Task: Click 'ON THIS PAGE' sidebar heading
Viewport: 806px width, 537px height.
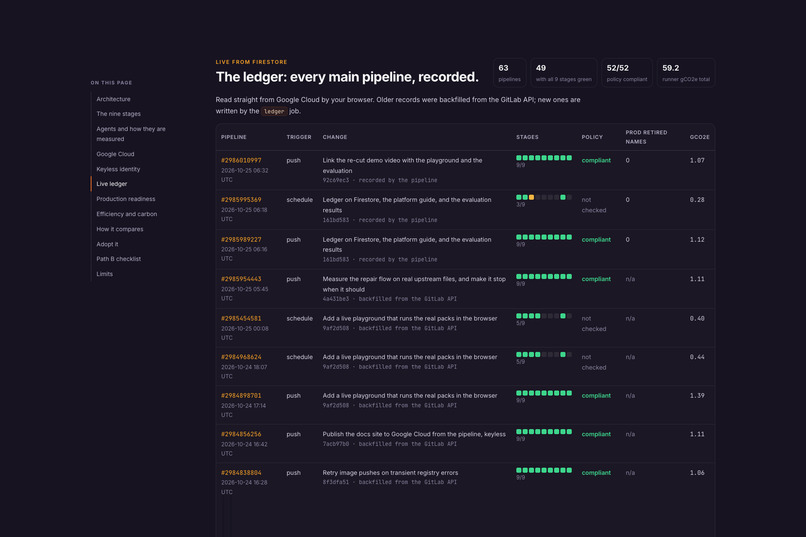Action: (111, 83)
